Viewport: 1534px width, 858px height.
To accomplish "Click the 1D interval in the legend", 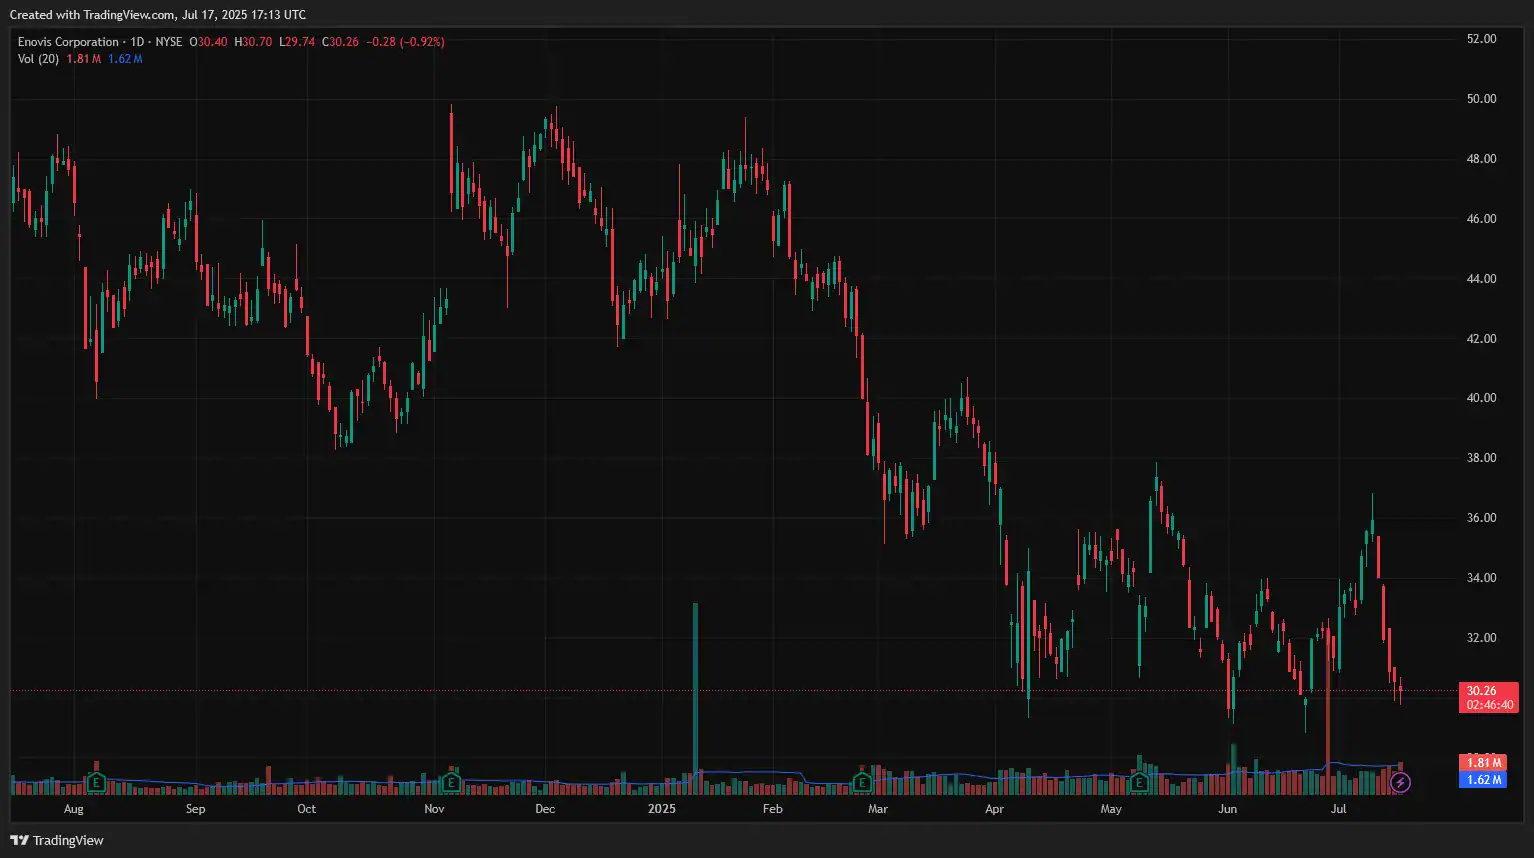I will tap(138, 42).
